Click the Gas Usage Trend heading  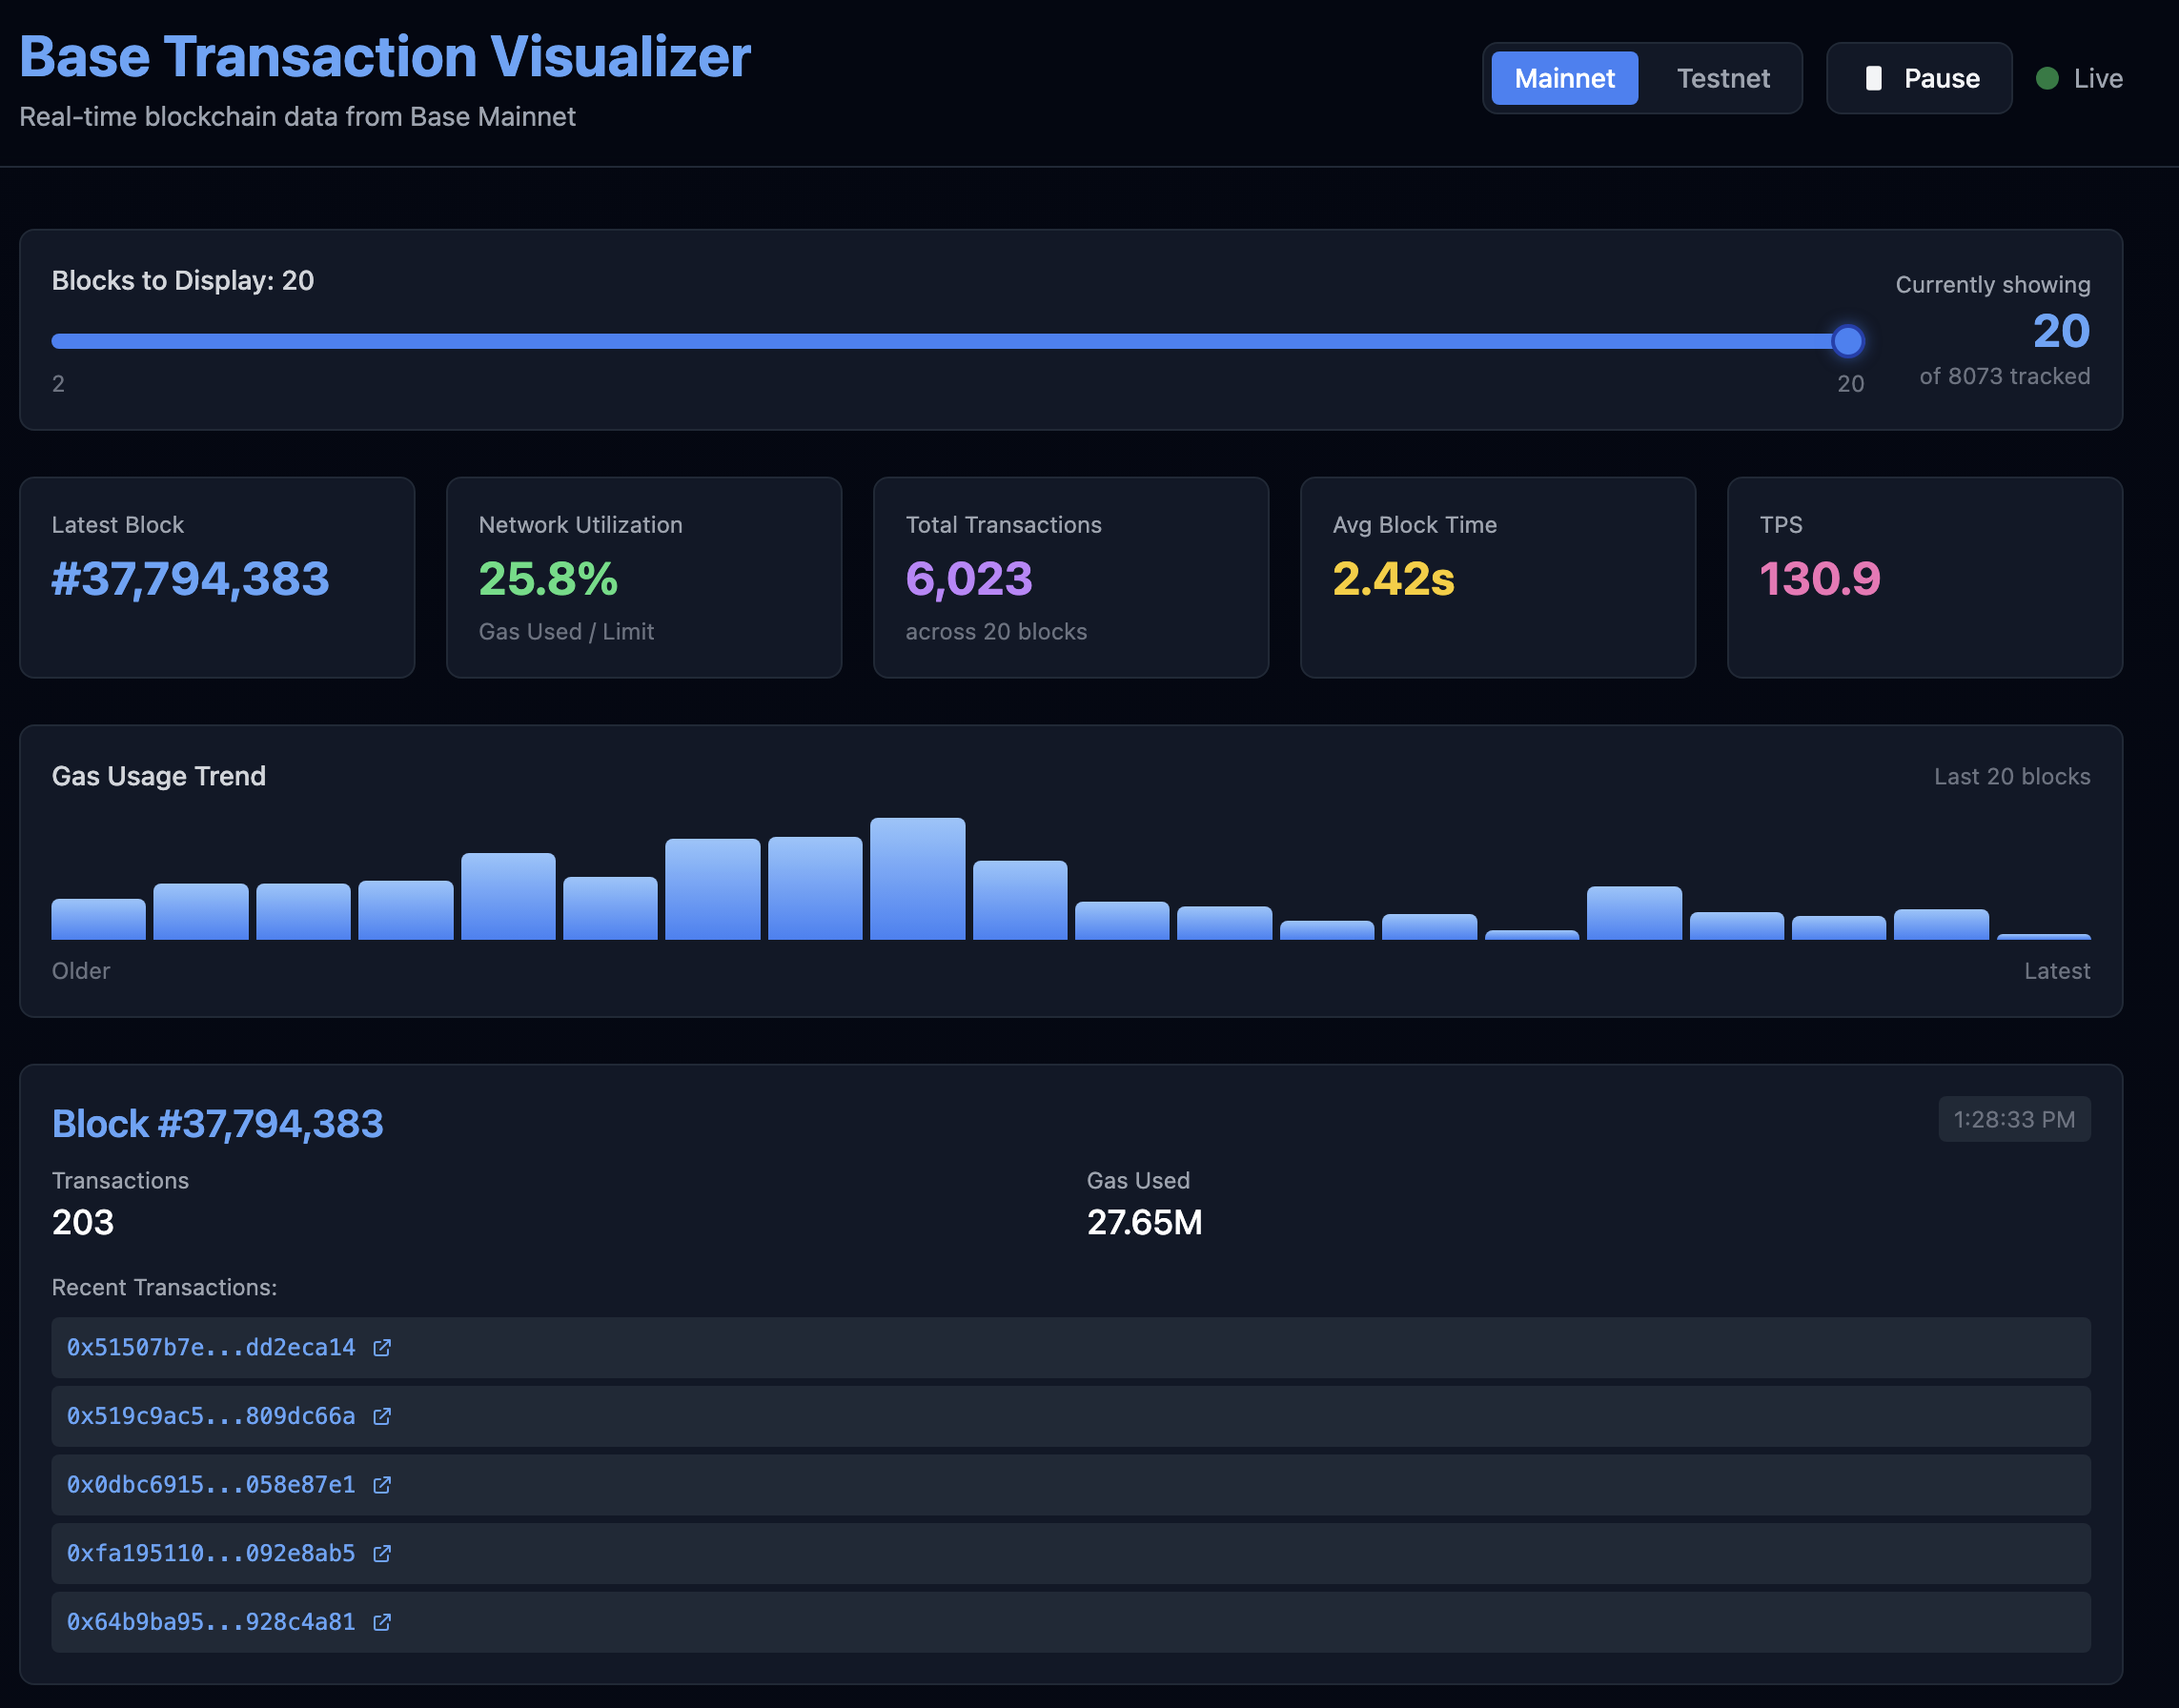click(159, 776)
